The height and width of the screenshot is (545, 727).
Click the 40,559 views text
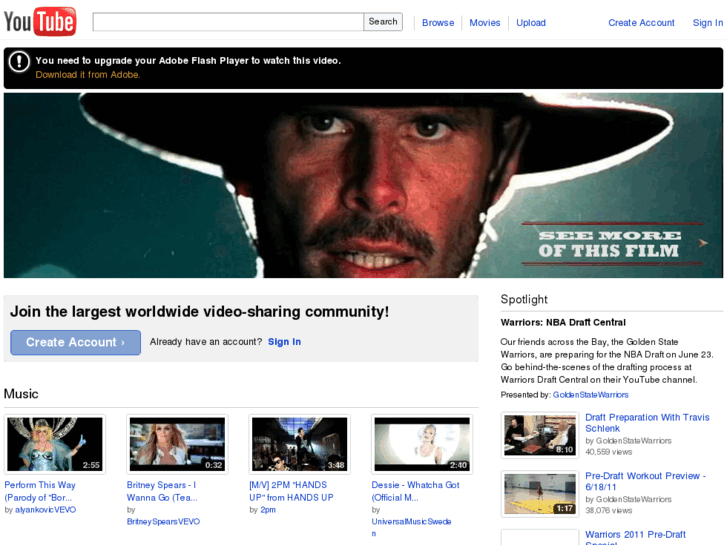point(608,452)
